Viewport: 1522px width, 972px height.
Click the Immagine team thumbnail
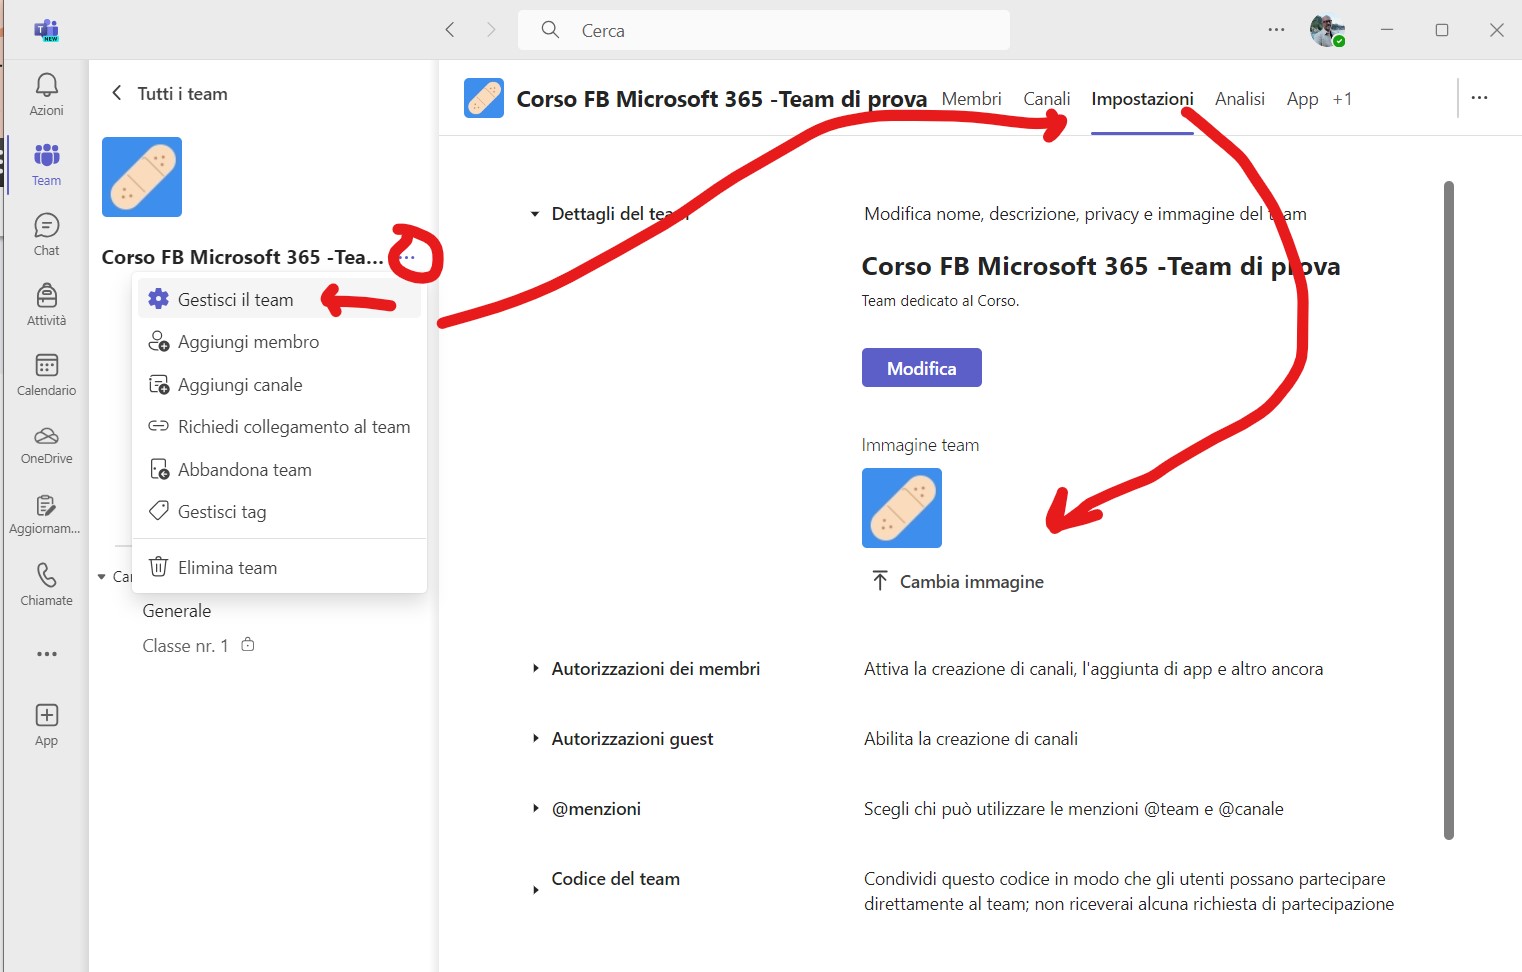point(902,508)
